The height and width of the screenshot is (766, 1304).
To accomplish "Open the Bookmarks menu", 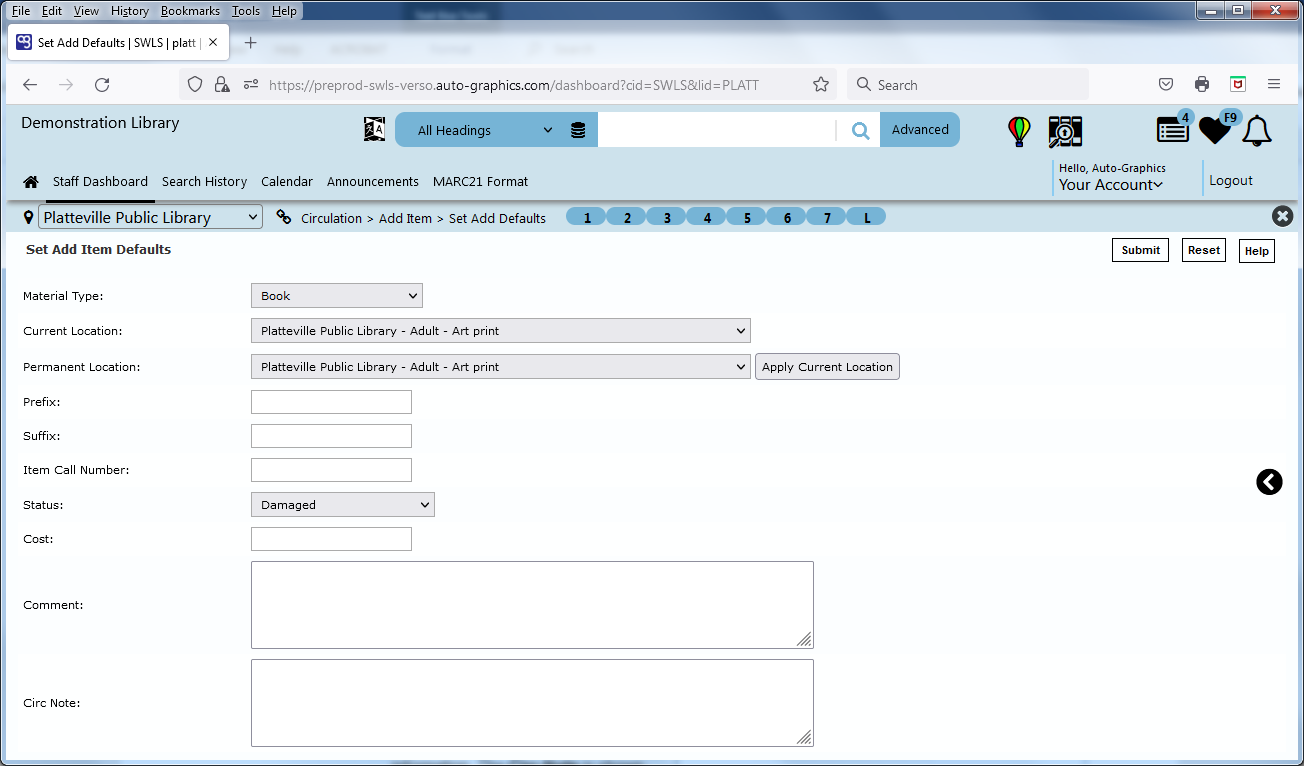I will click(190, 11).
